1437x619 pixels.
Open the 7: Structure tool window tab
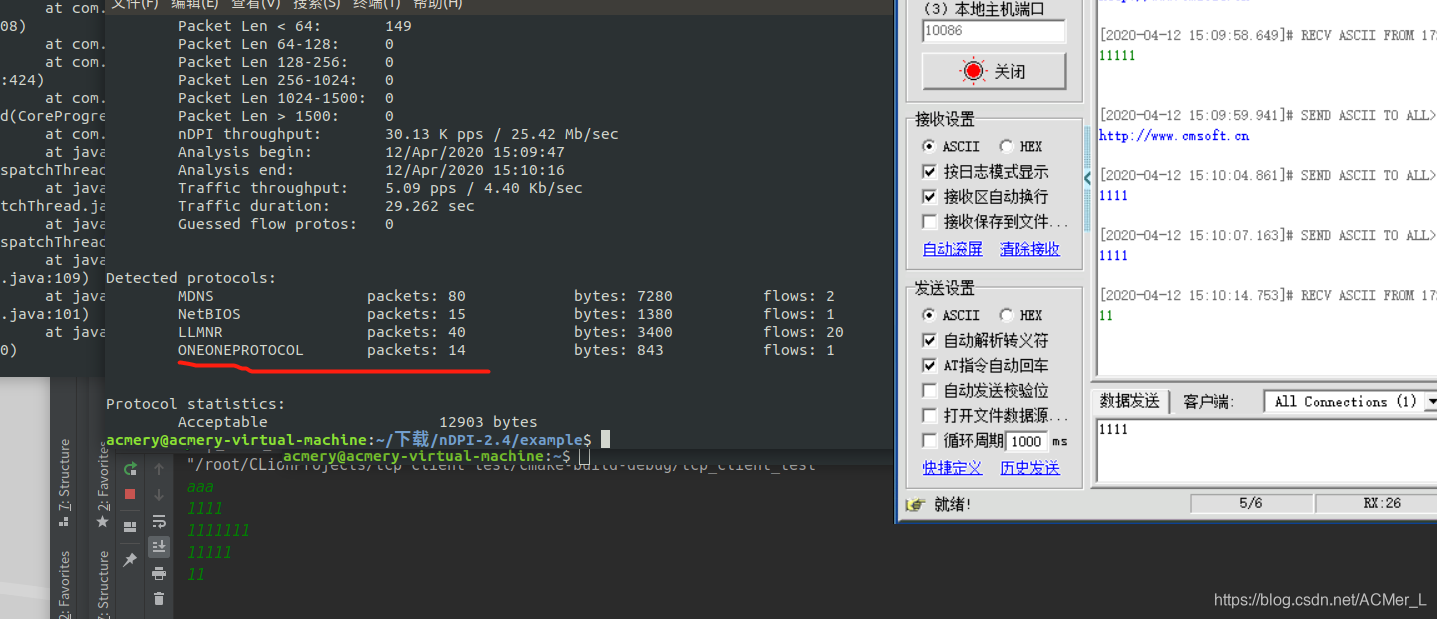tap(65, 483)
